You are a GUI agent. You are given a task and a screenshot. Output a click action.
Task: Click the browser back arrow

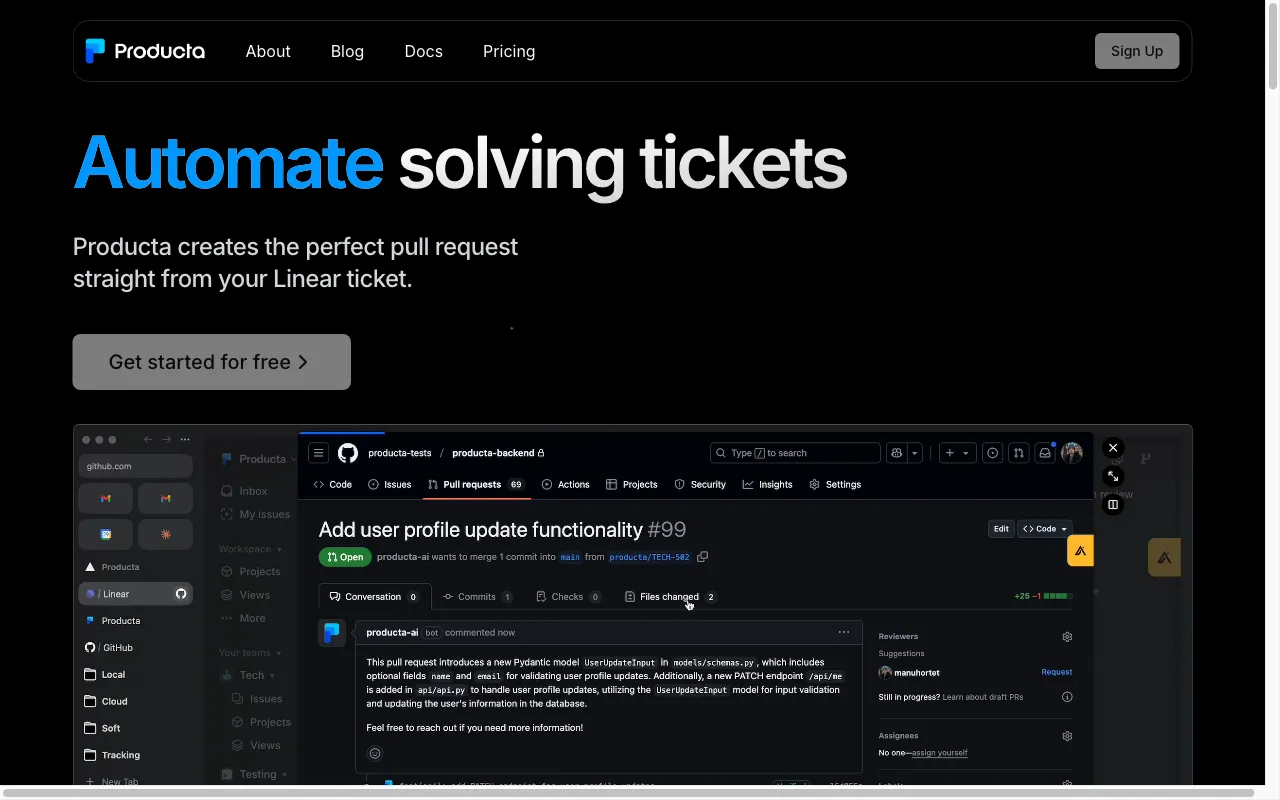click(148, 439)
